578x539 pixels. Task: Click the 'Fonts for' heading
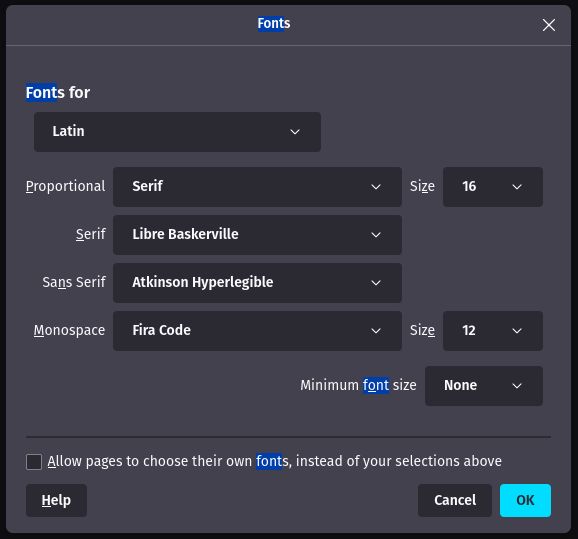click(x=58, y=93)
